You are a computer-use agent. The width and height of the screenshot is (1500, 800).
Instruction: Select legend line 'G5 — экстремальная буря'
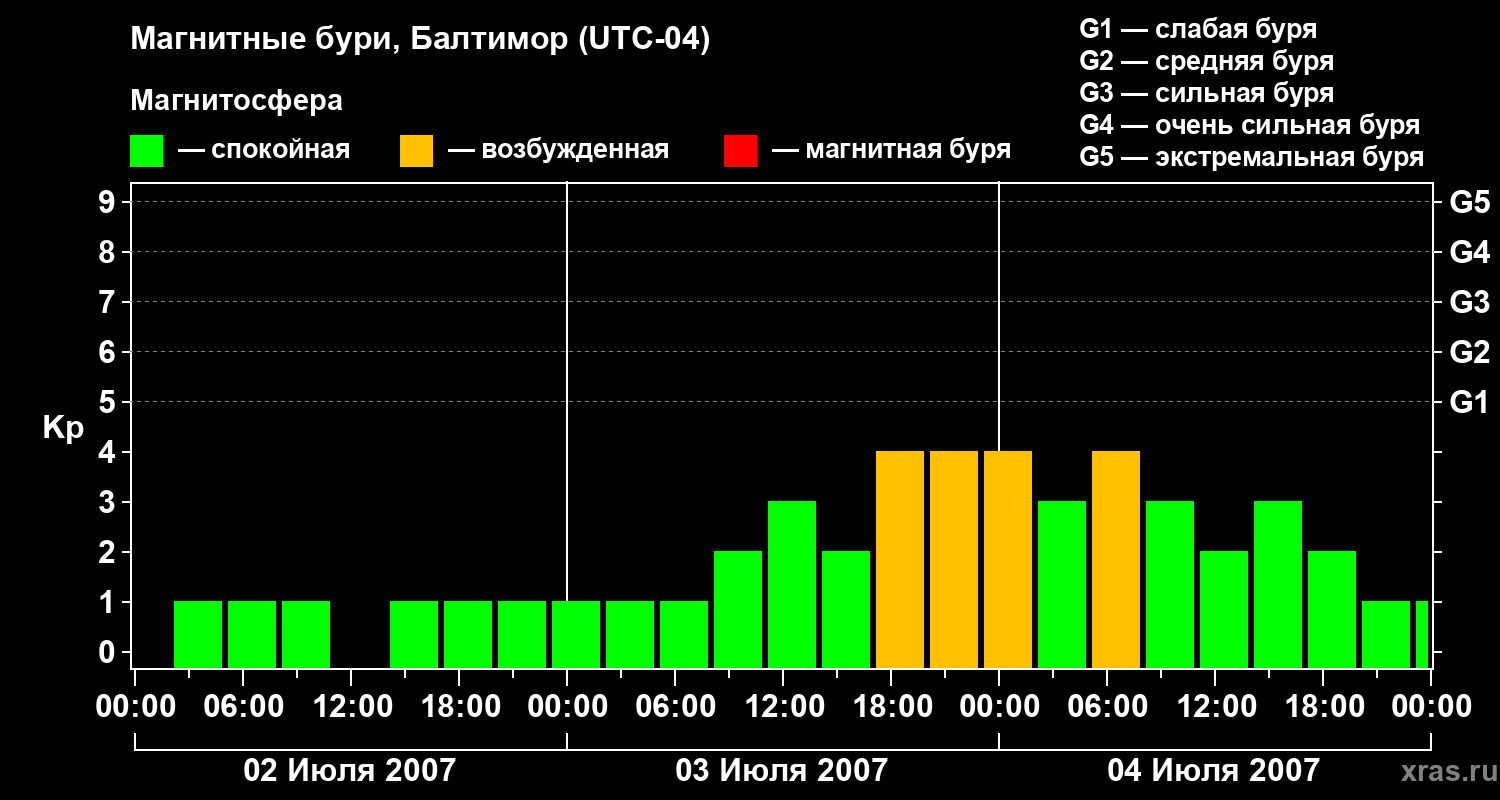(x=1252, y=157)
